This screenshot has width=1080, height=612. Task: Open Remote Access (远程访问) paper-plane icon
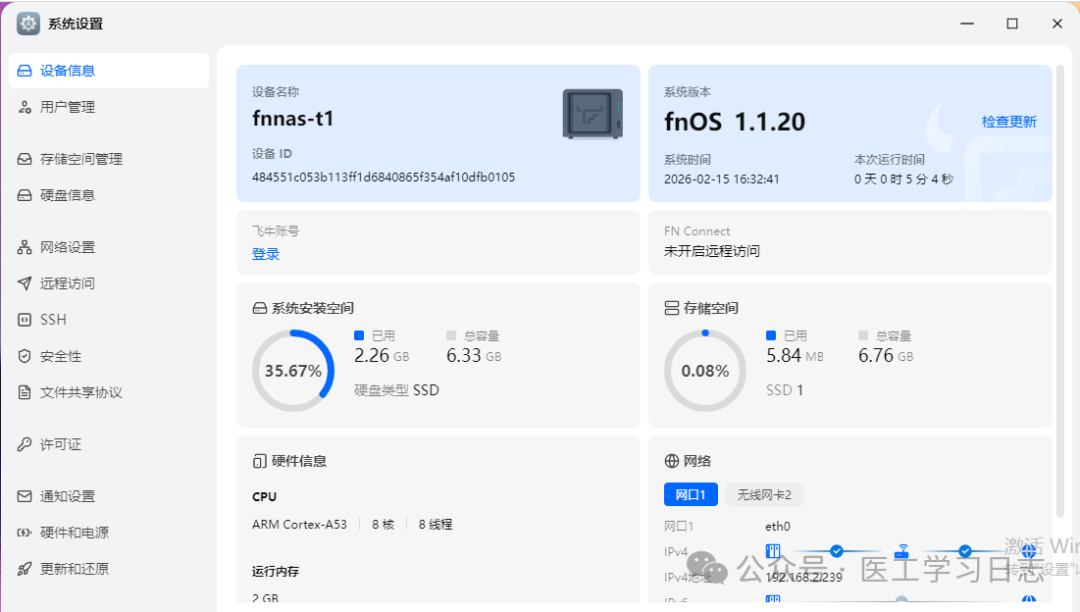[x=25, y=283]
